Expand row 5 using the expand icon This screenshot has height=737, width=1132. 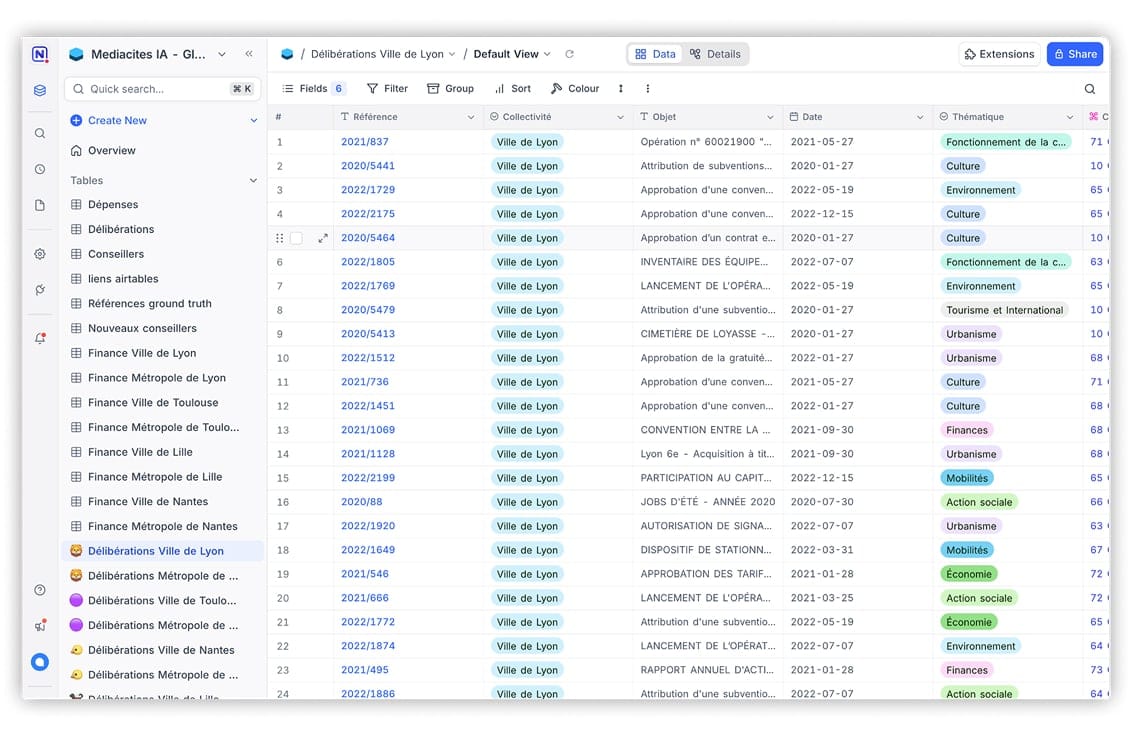click(323, 238)
